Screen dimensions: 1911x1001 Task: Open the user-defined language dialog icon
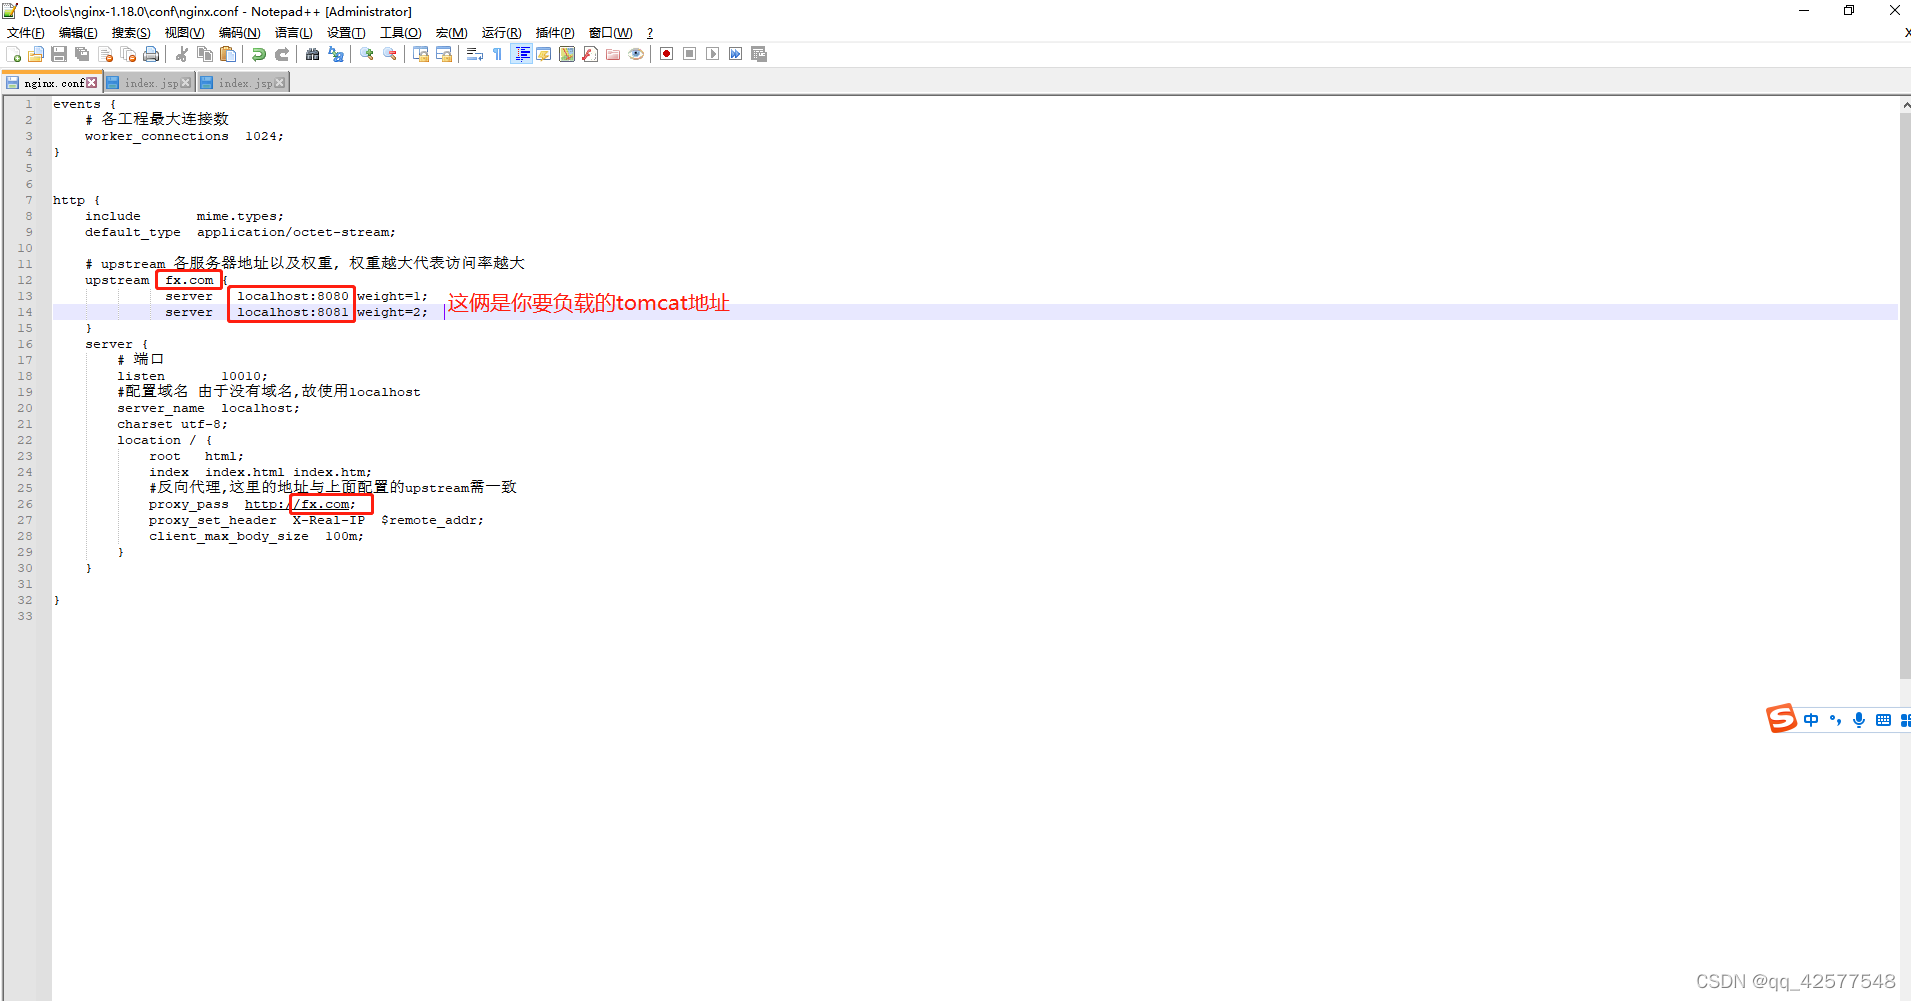[x=544, y=54]
